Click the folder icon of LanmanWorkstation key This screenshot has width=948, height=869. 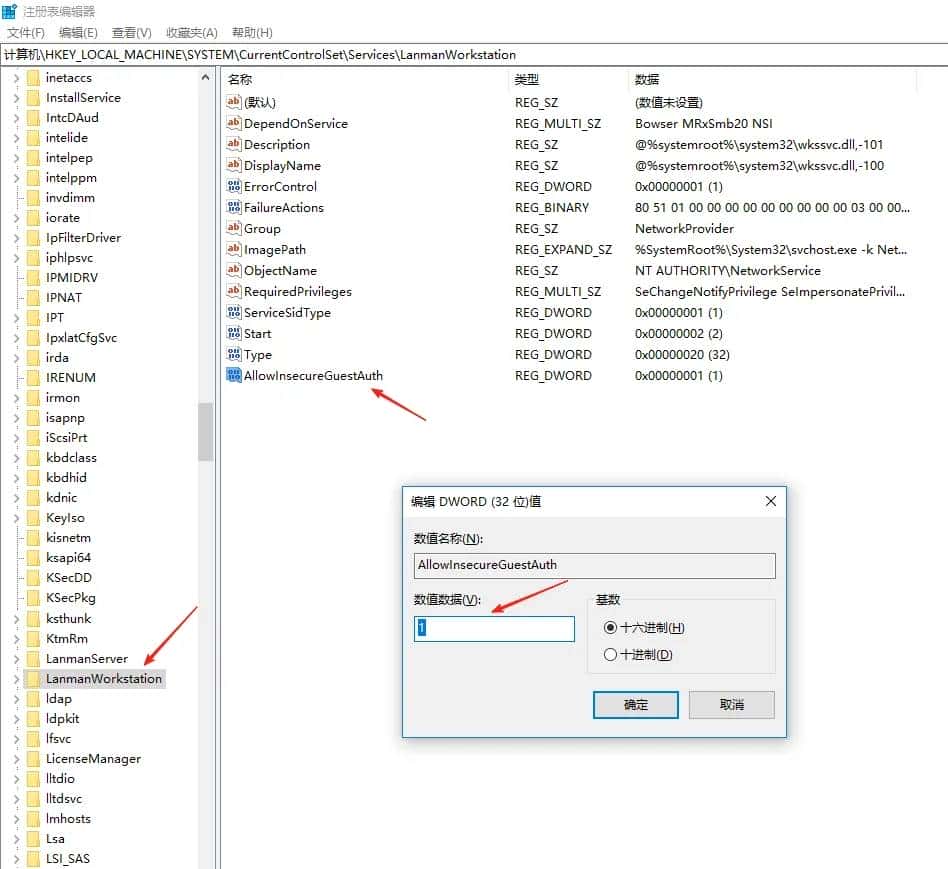[34, 679]
